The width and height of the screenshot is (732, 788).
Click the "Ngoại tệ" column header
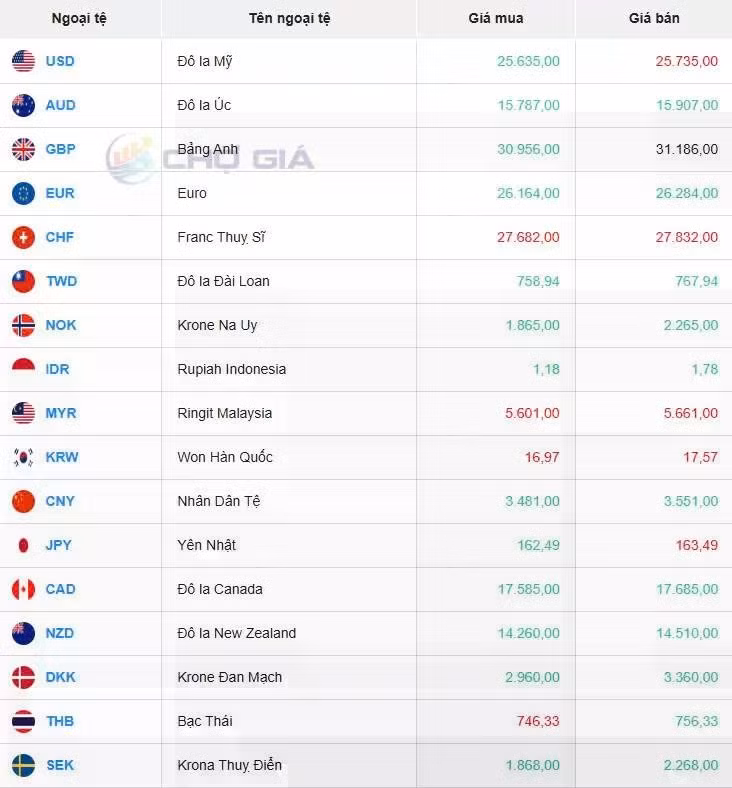pos(79,18)
